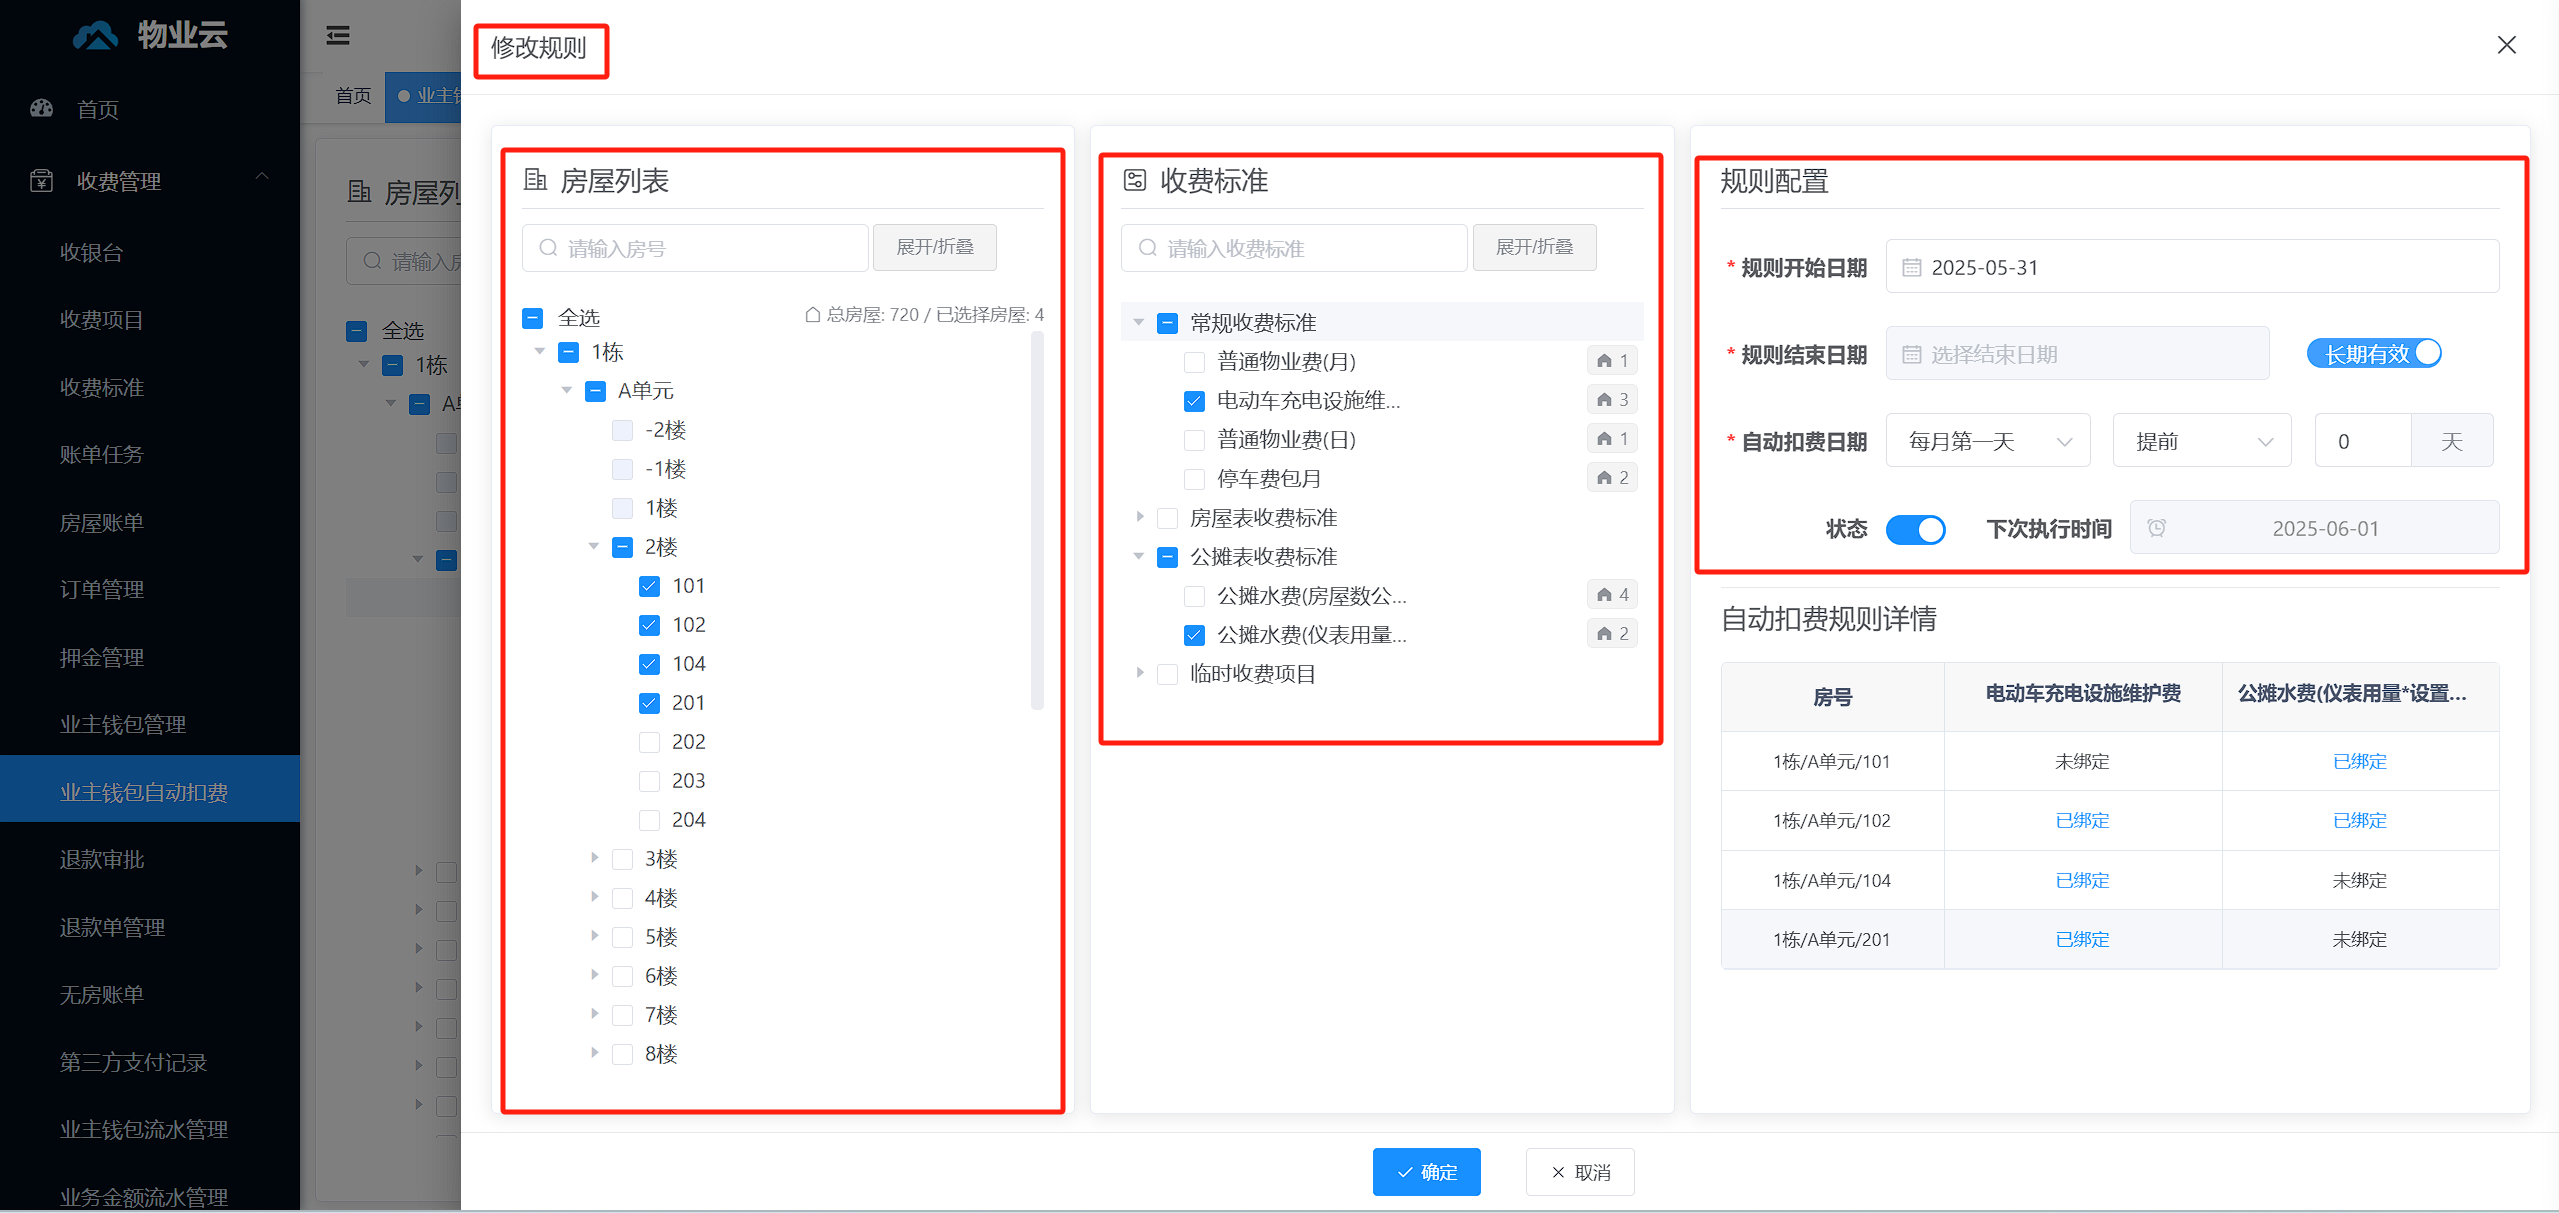Viewport: 2559px width, 1213px height.
Task: Click the 规则开始日期 date field
Action: pos(2192,267)
